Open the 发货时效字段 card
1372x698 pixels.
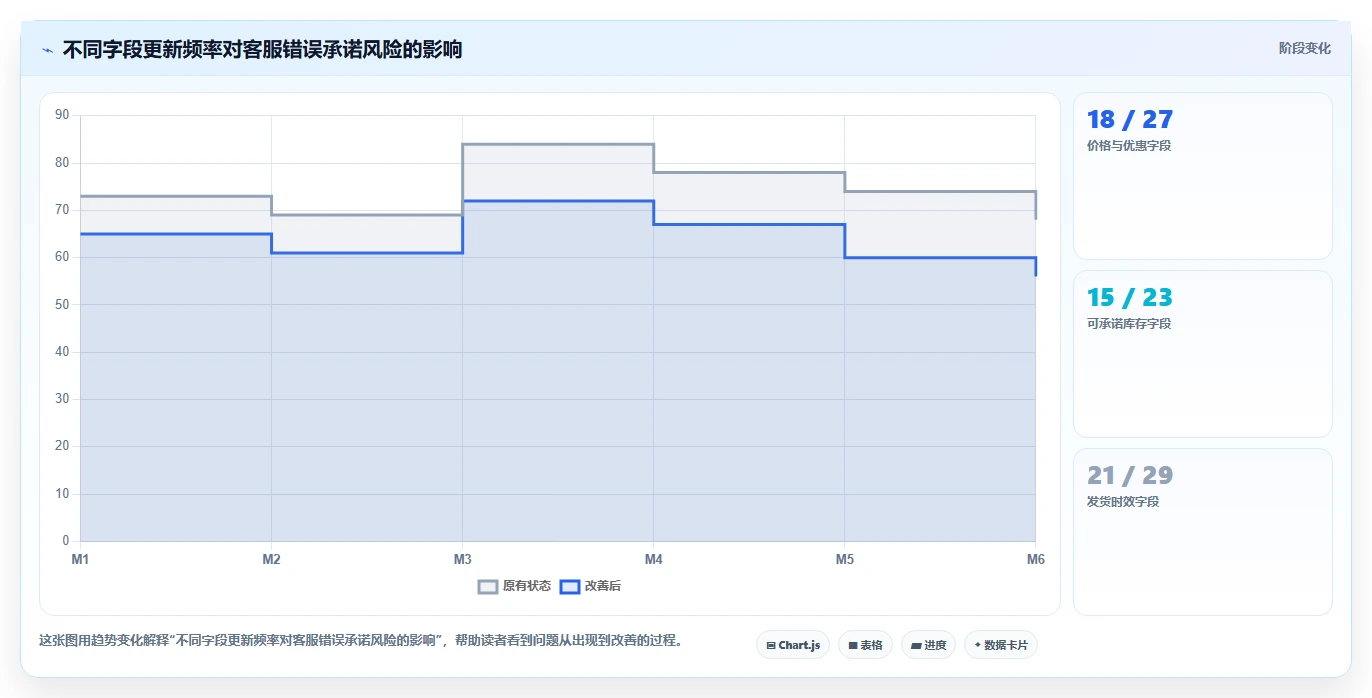tap(1202, 532)
